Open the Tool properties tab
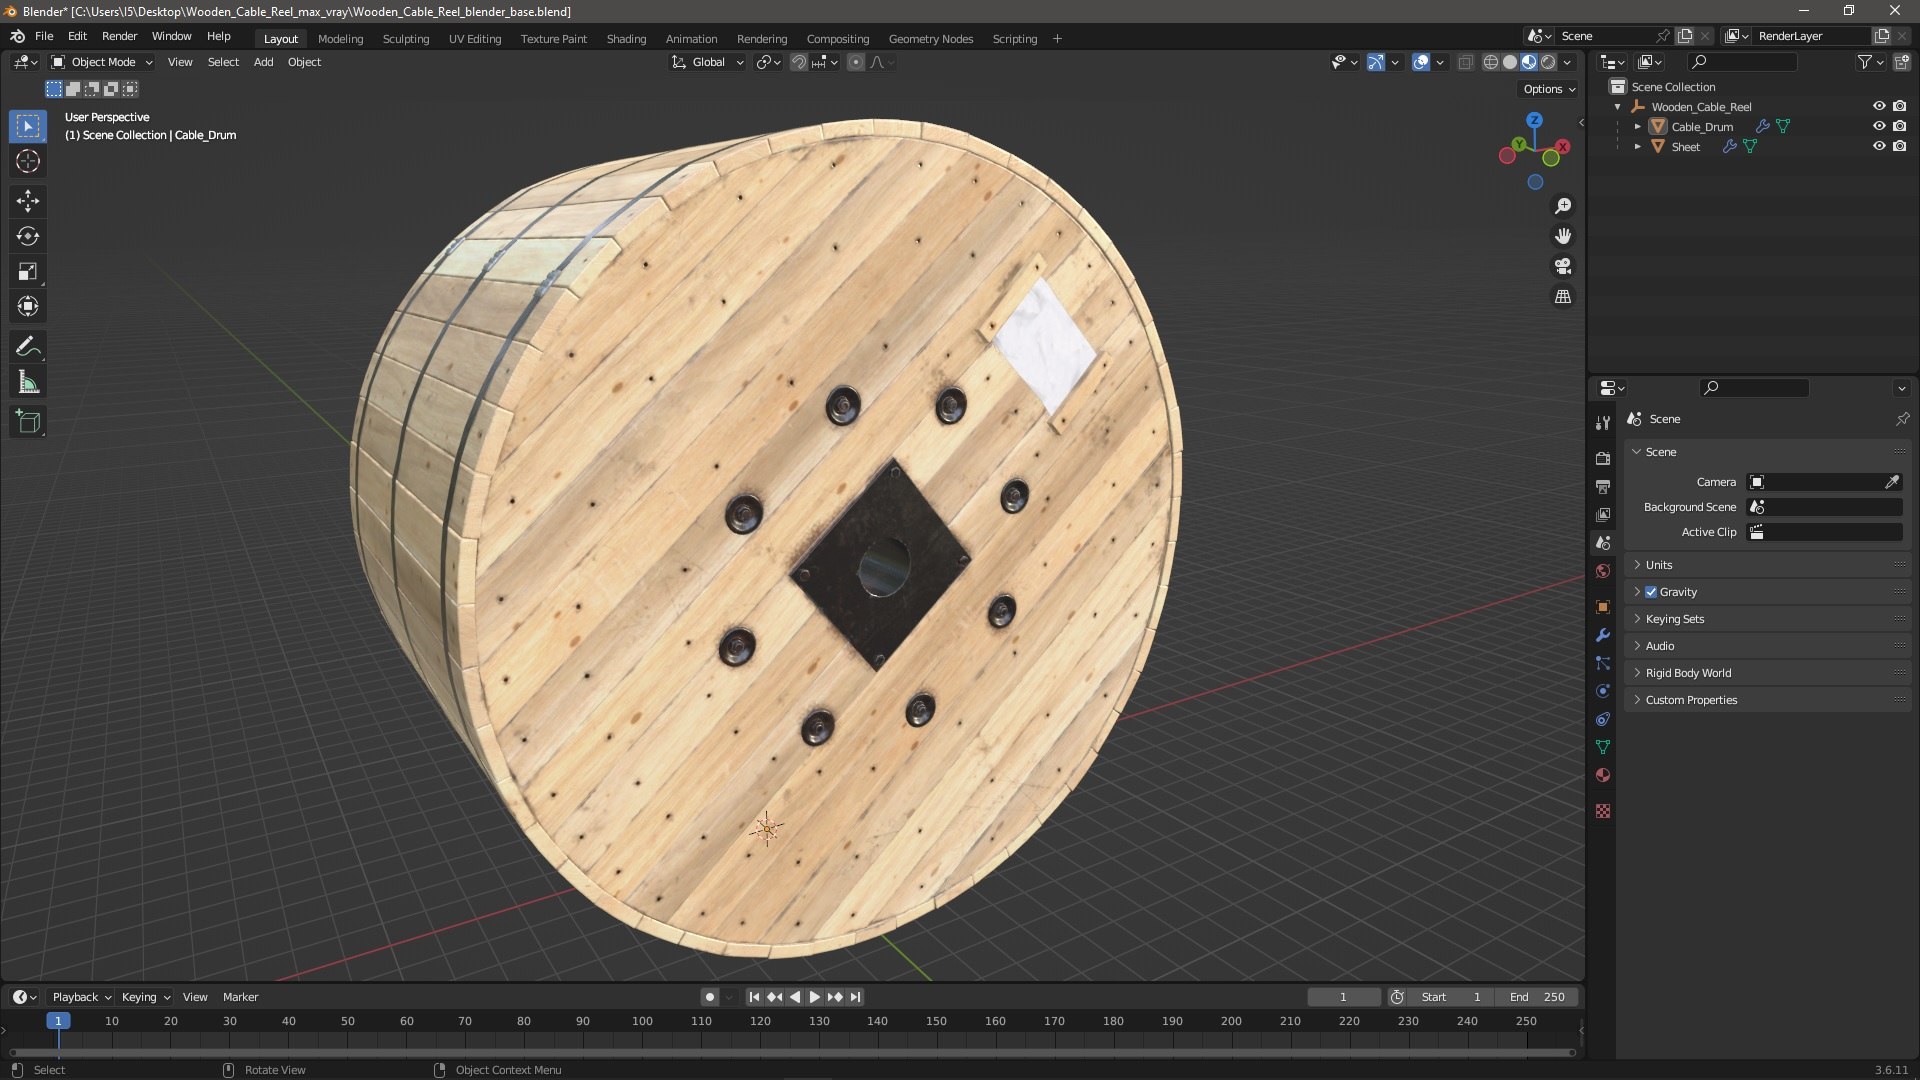This screenshot has width=1920, height=1080. (x=1603, y=423)
